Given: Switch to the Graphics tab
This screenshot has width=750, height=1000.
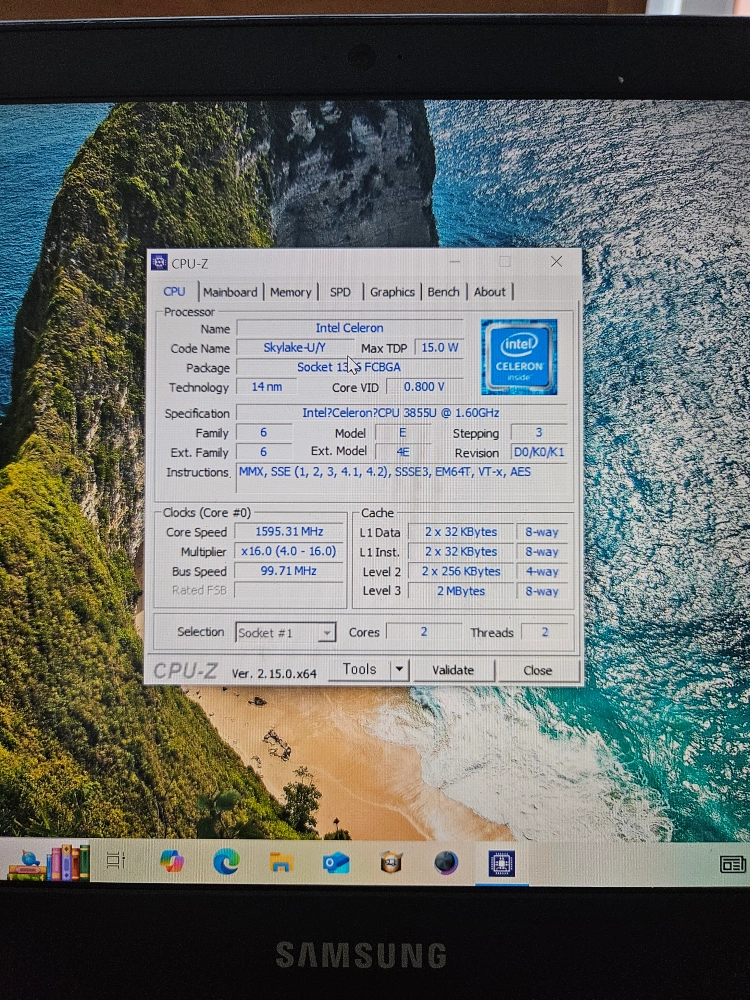Looking at the screenshot, I should 392,292.
